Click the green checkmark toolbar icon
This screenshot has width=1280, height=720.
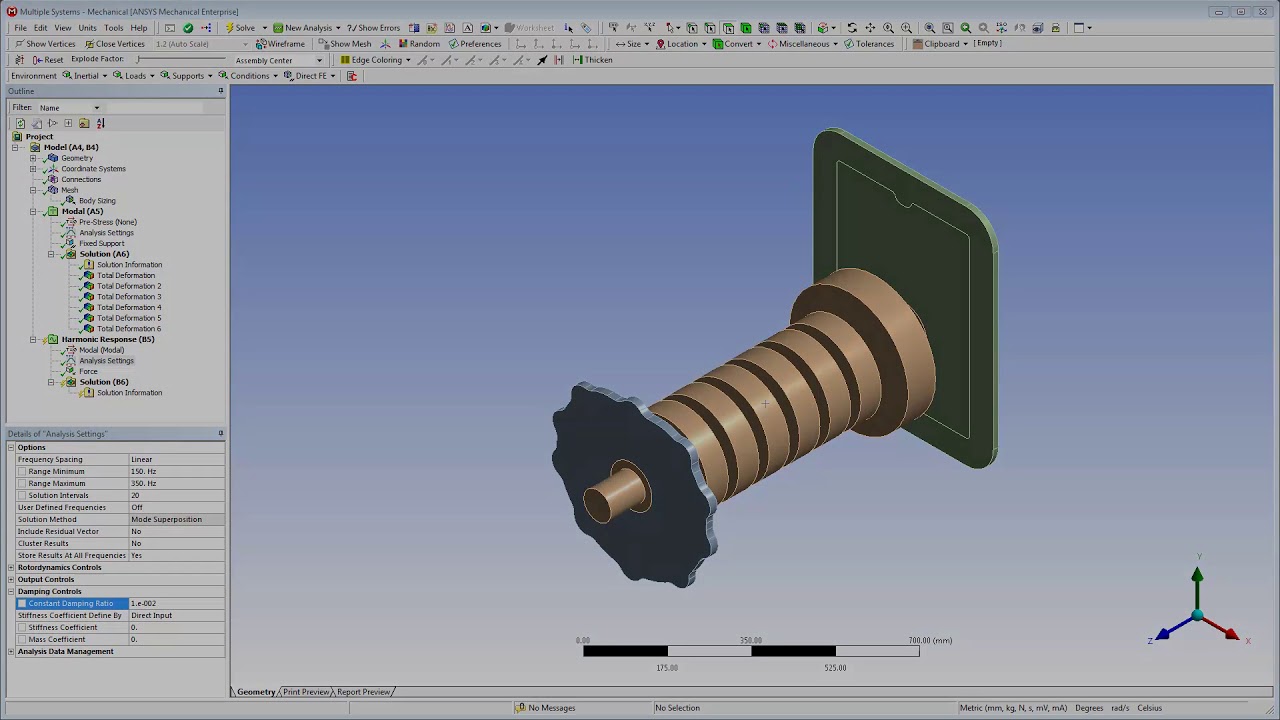pyautogui.click(x=188, y=28)
